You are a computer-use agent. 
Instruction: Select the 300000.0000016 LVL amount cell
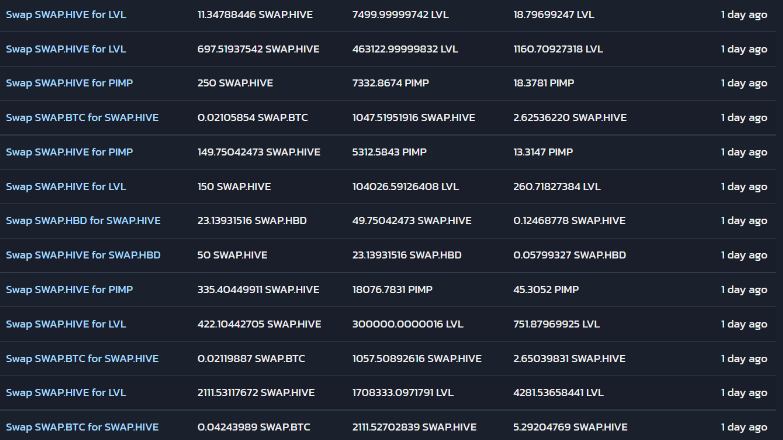tap(407, 324)
